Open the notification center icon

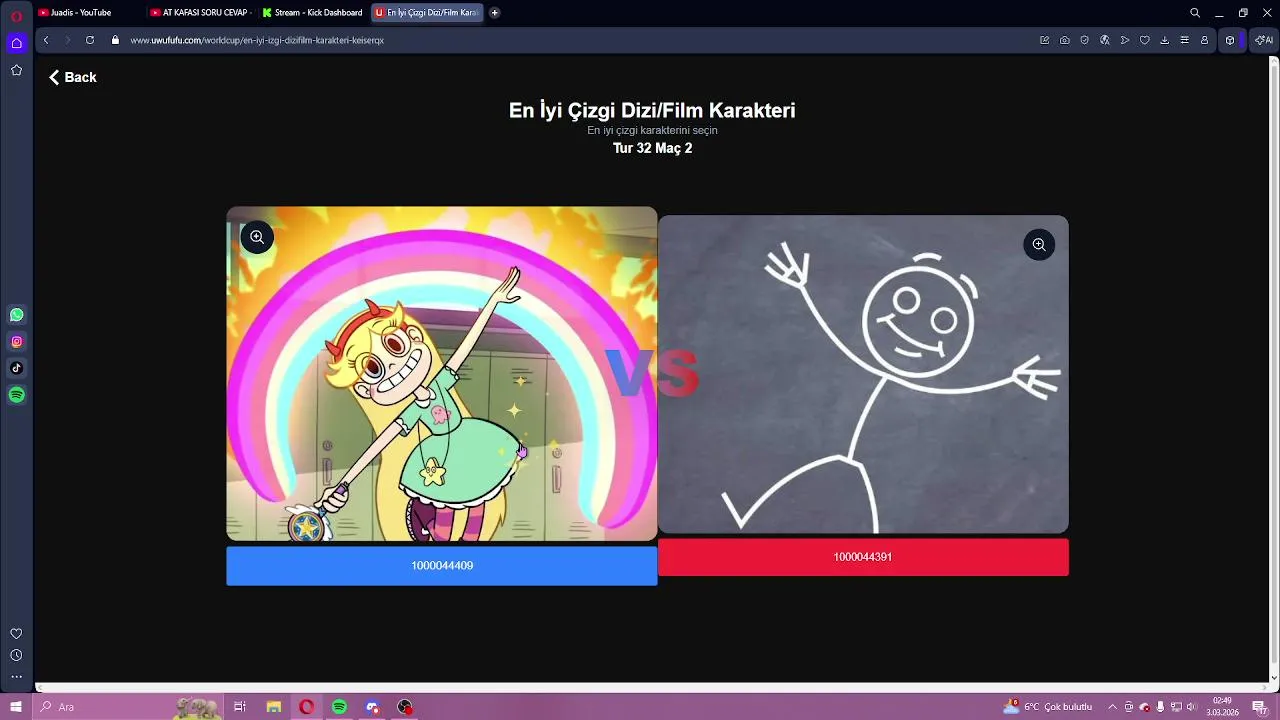click(x=1259, y=707)
